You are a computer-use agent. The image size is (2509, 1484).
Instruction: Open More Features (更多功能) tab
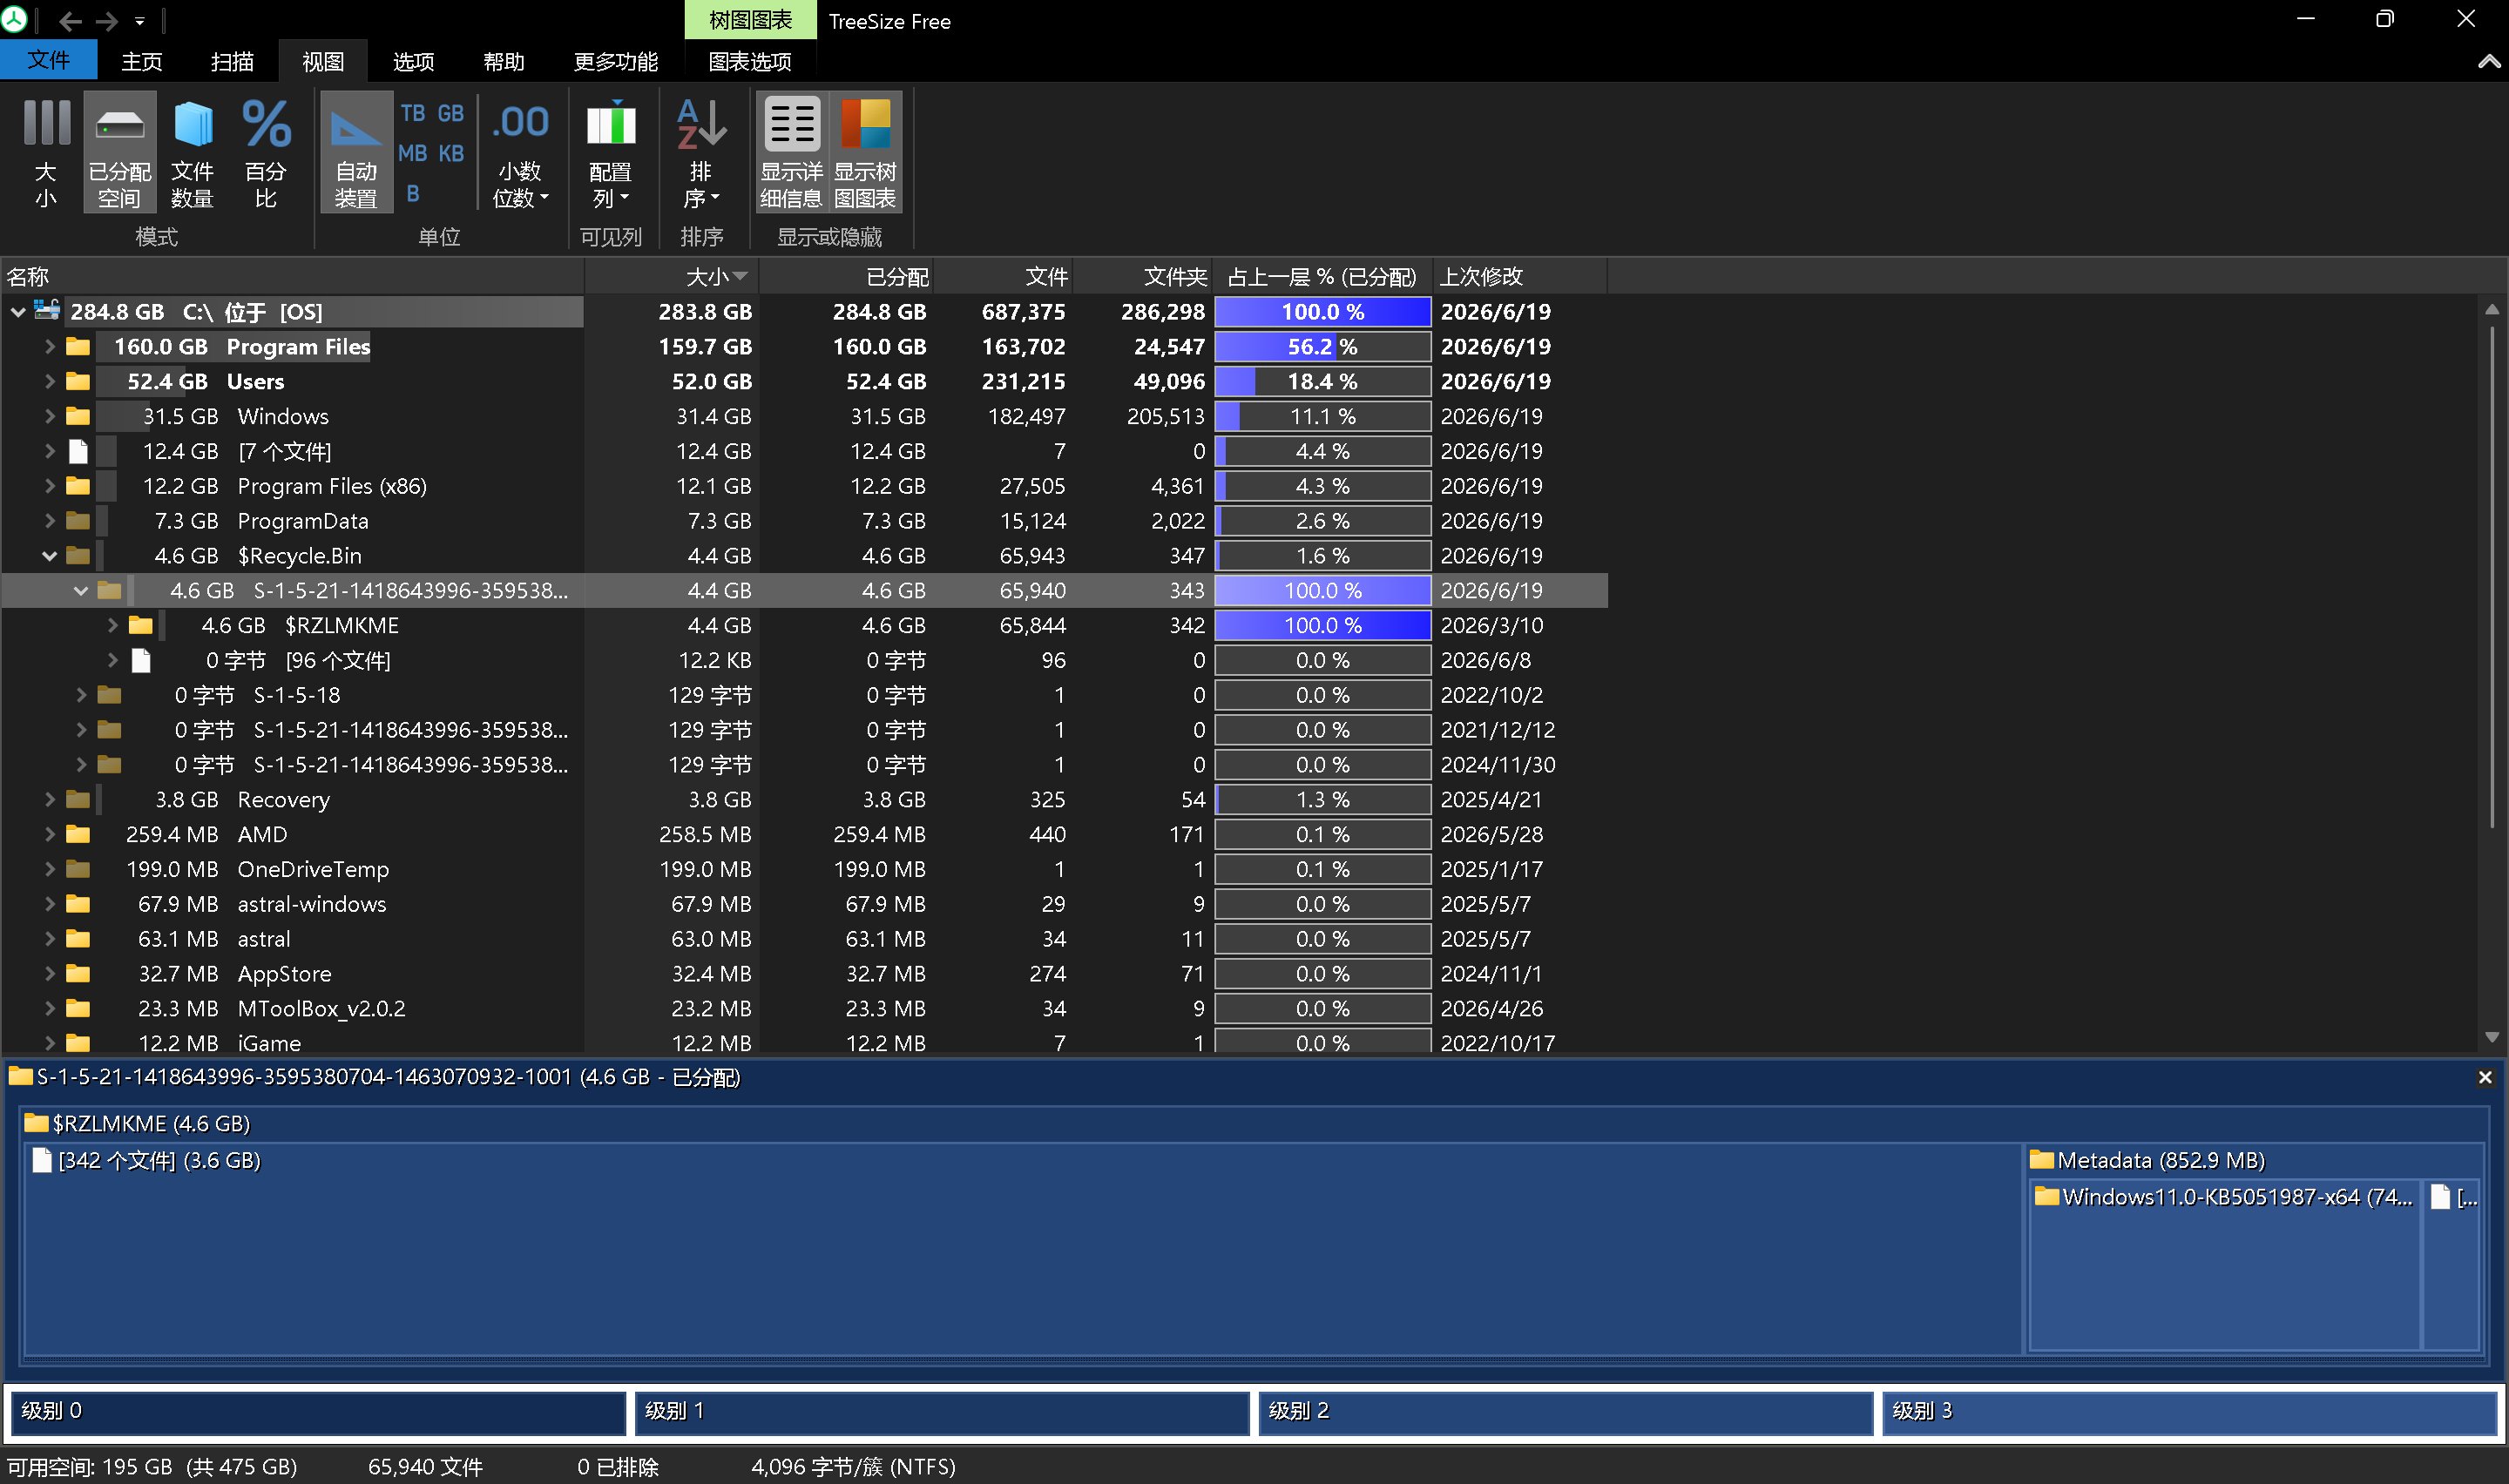616,61
